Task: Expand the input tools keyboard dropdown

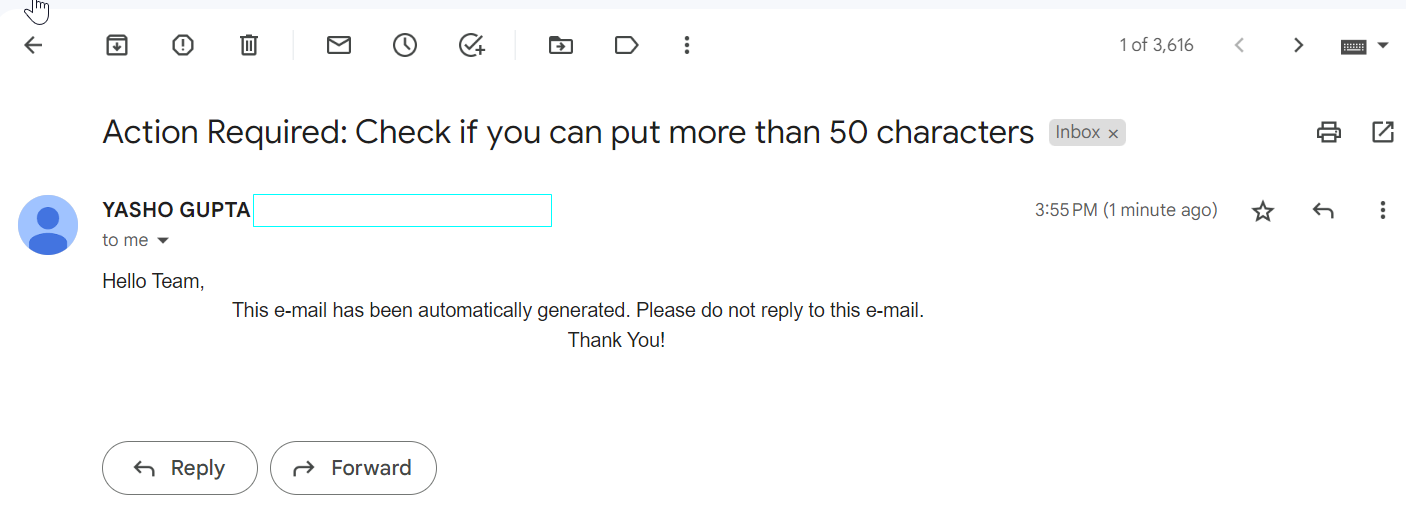Action: tap(1384, 45)
